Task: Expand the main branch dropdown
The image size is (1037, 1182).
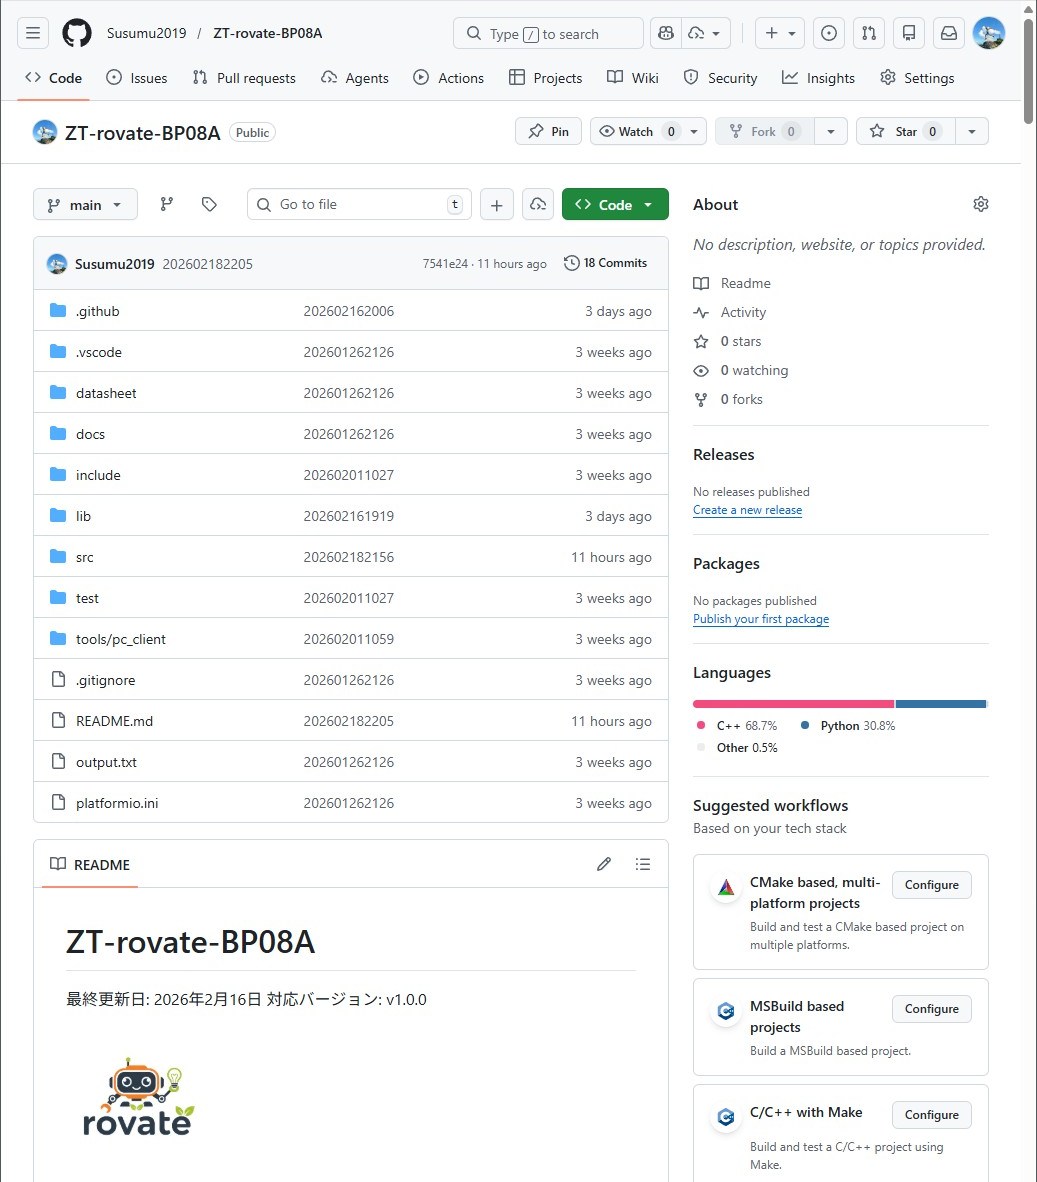Action: 85,204
